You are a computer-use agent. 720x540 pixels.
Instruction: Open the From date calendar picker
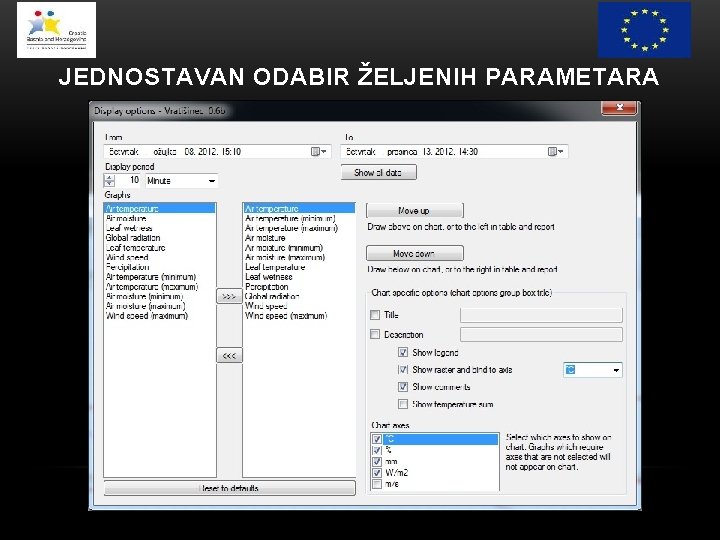coord(319,152)
